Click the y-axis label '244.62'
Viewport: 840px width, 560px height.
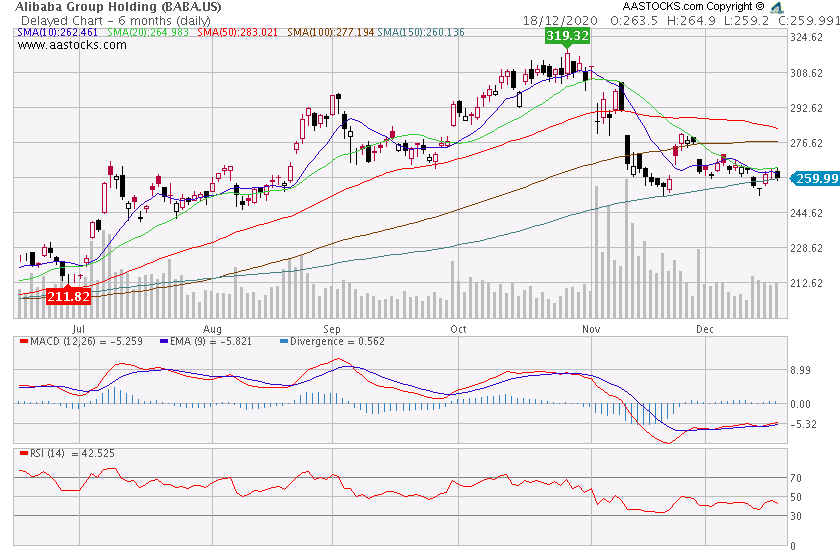click(x=806, y=213)
